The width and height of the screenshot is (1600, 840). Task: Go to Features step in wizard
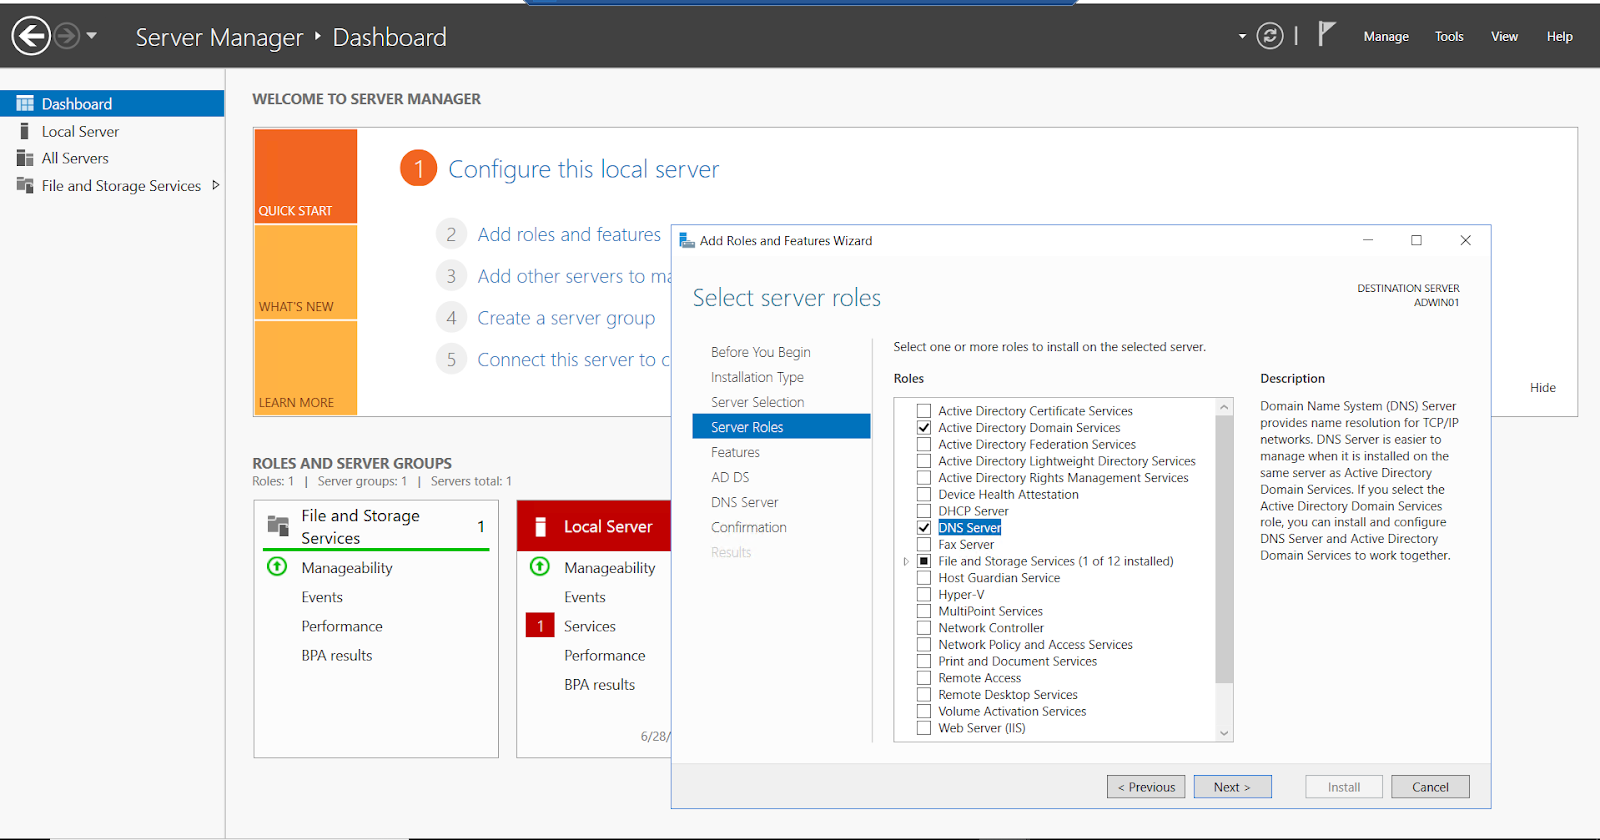pos(735,452)
